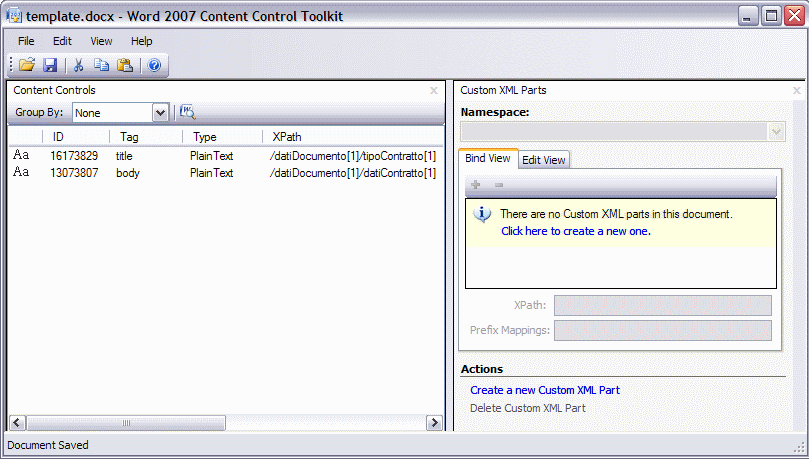Open Help using the question mark icon
This screenshot has height=459, width=809.
pos(154,65)
